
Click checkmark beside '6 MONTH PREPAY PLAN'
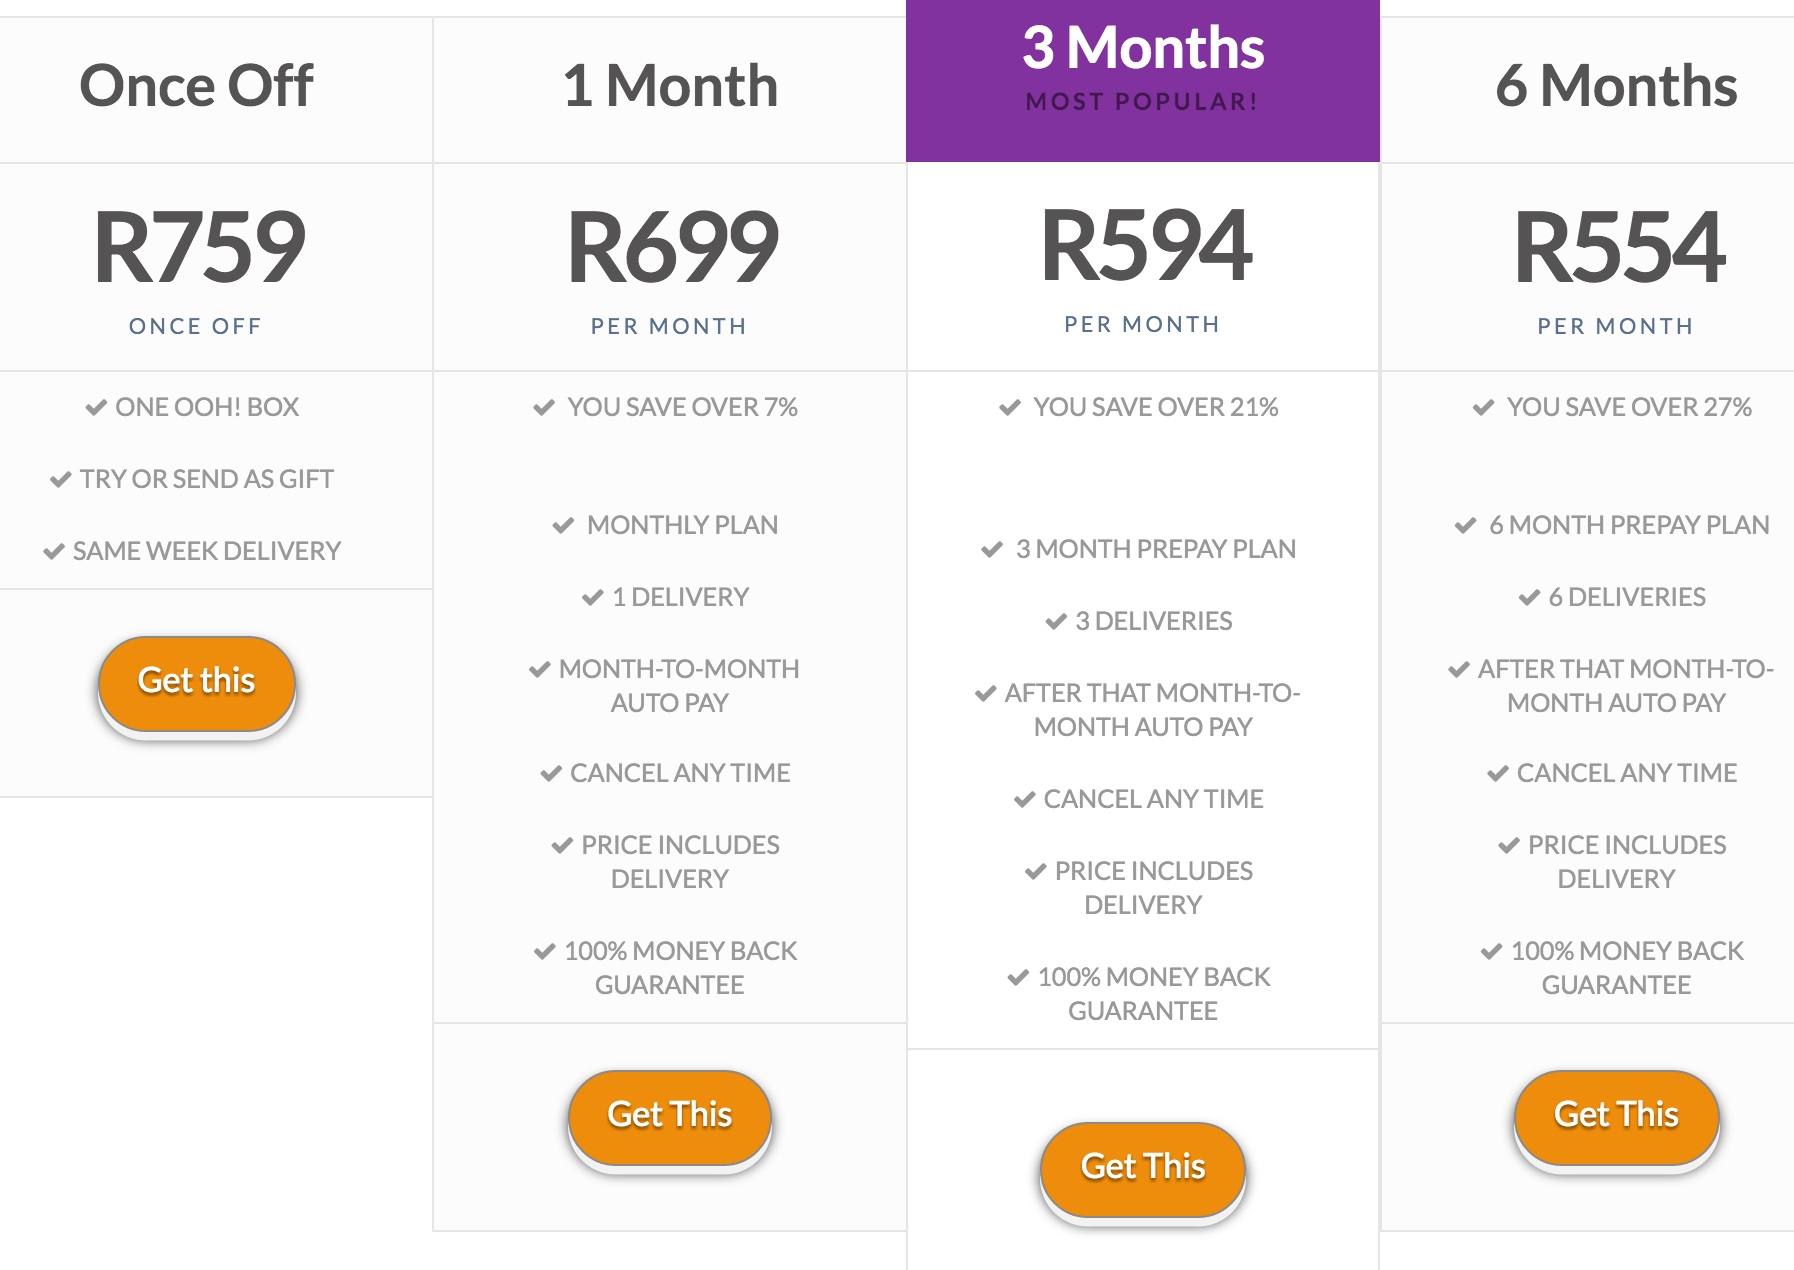pos(1466,525)
